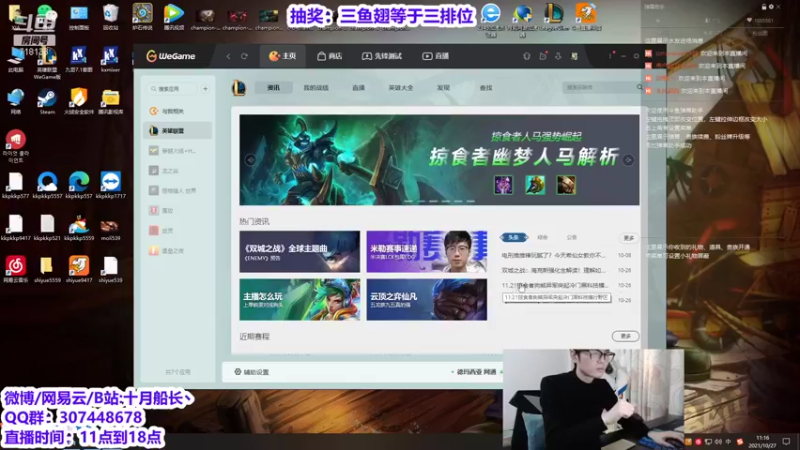The image size is (800, 450).
Task: Refresh the WeGame page
Action: (244, 56)
